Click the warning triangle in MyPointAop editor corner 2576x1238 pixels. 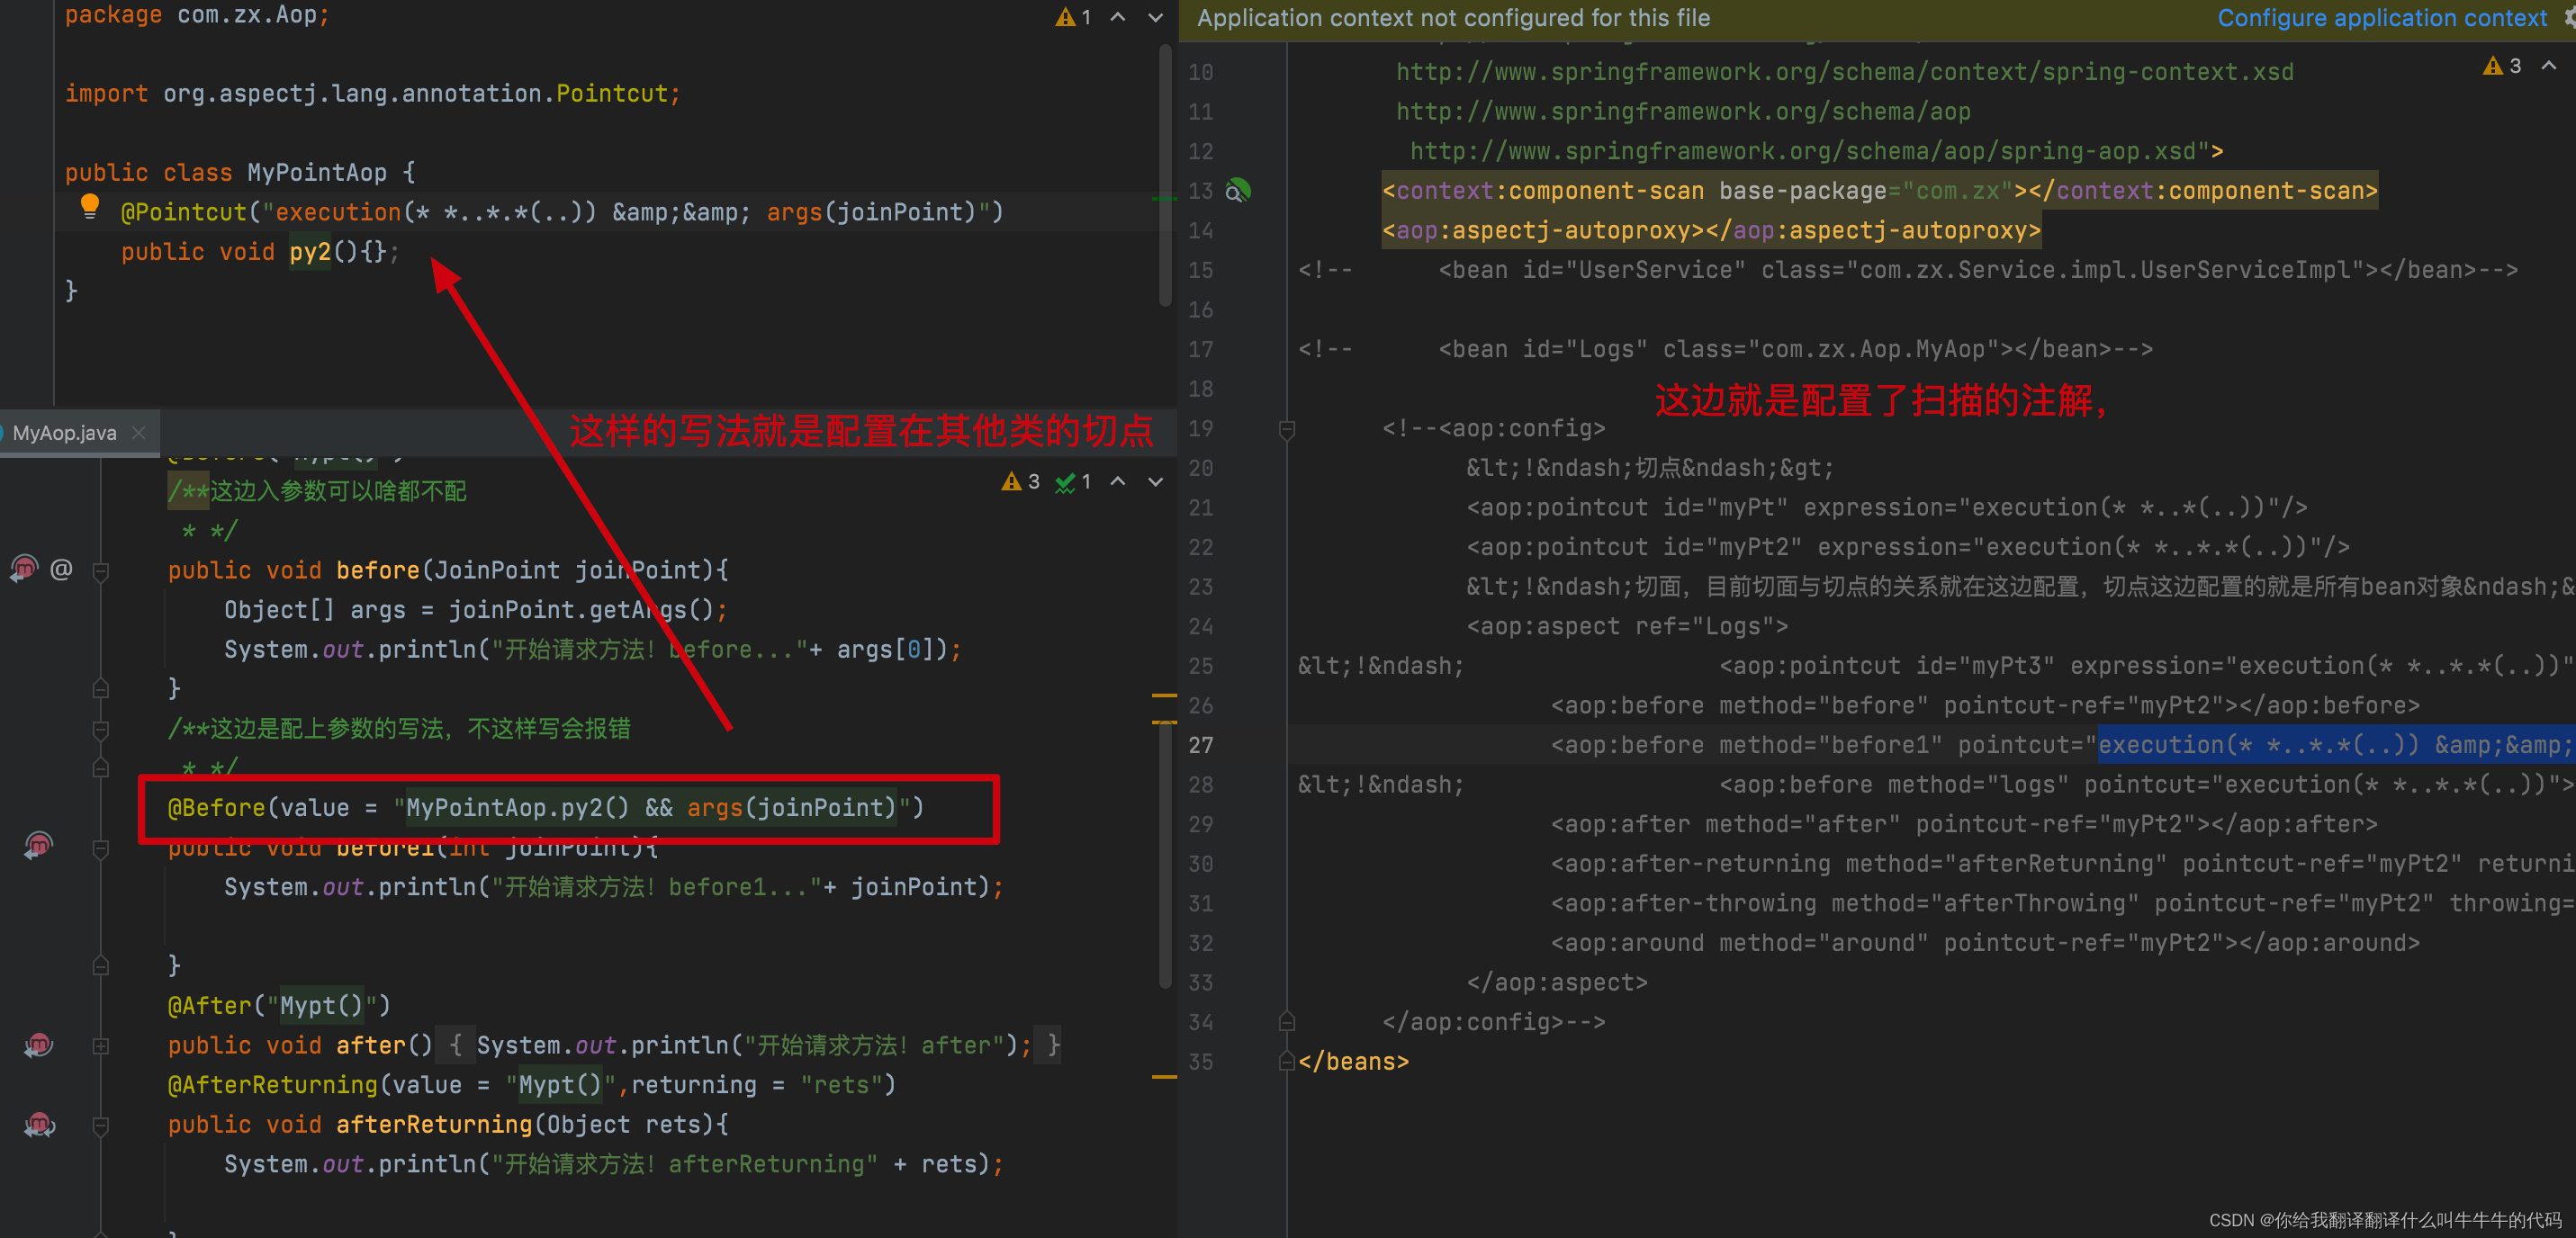pyautogui.click(x=1066, y=18)
